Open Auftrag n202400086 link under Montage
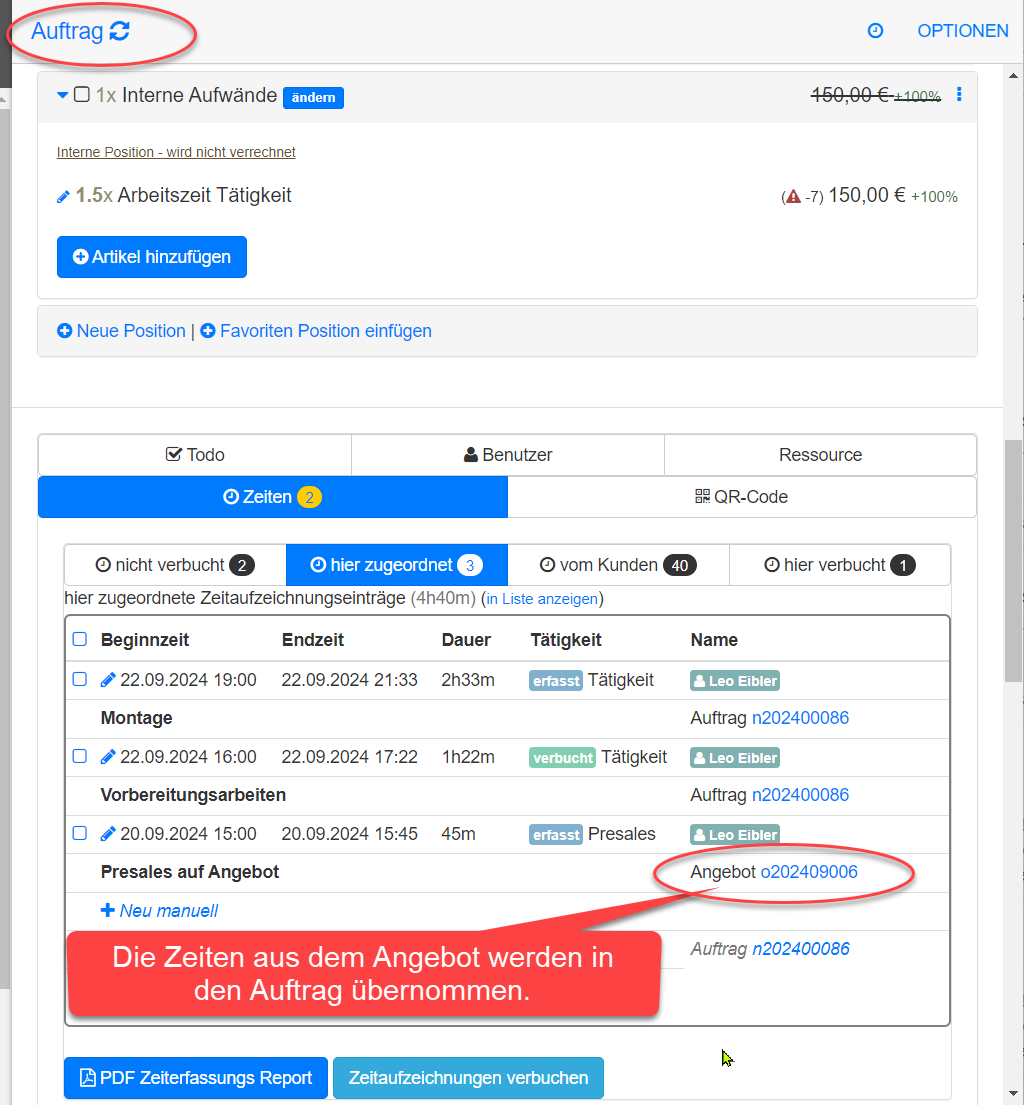 pos(800,718)
